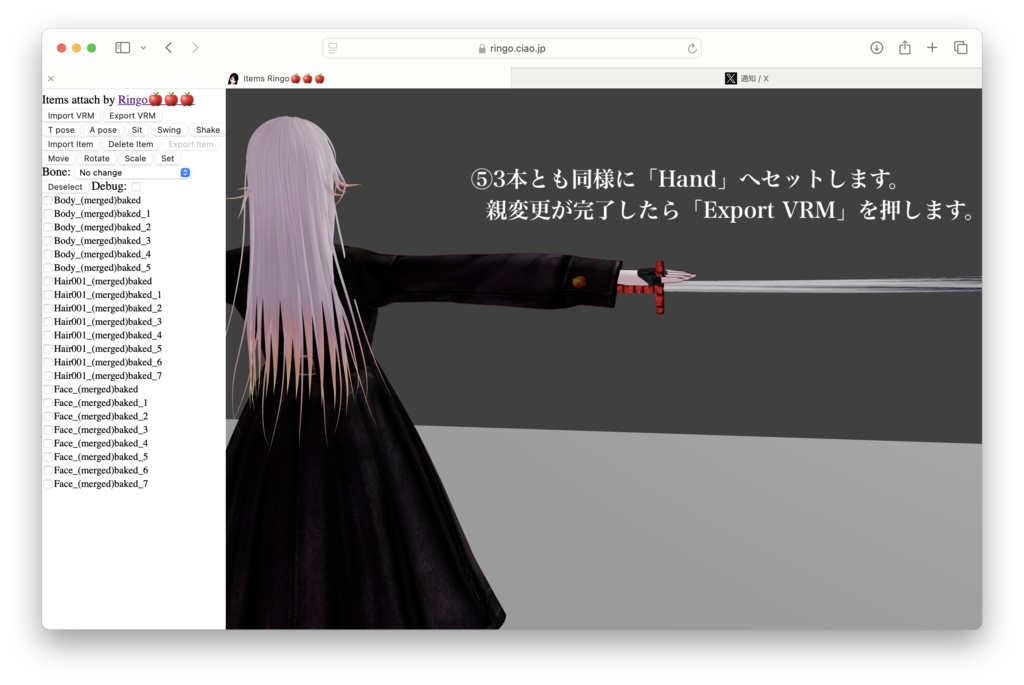Show the tab overview grid
The width and height of the screenshot is (1024, 685).
(960, 47)
